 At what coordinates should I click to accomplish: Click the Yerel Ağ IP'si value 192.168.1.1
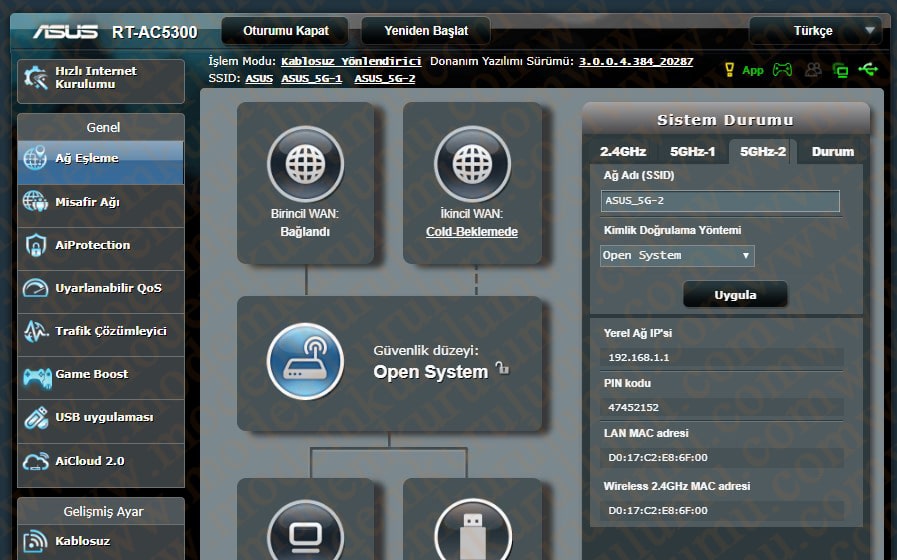pyautogui.click(x=638, y=358)
